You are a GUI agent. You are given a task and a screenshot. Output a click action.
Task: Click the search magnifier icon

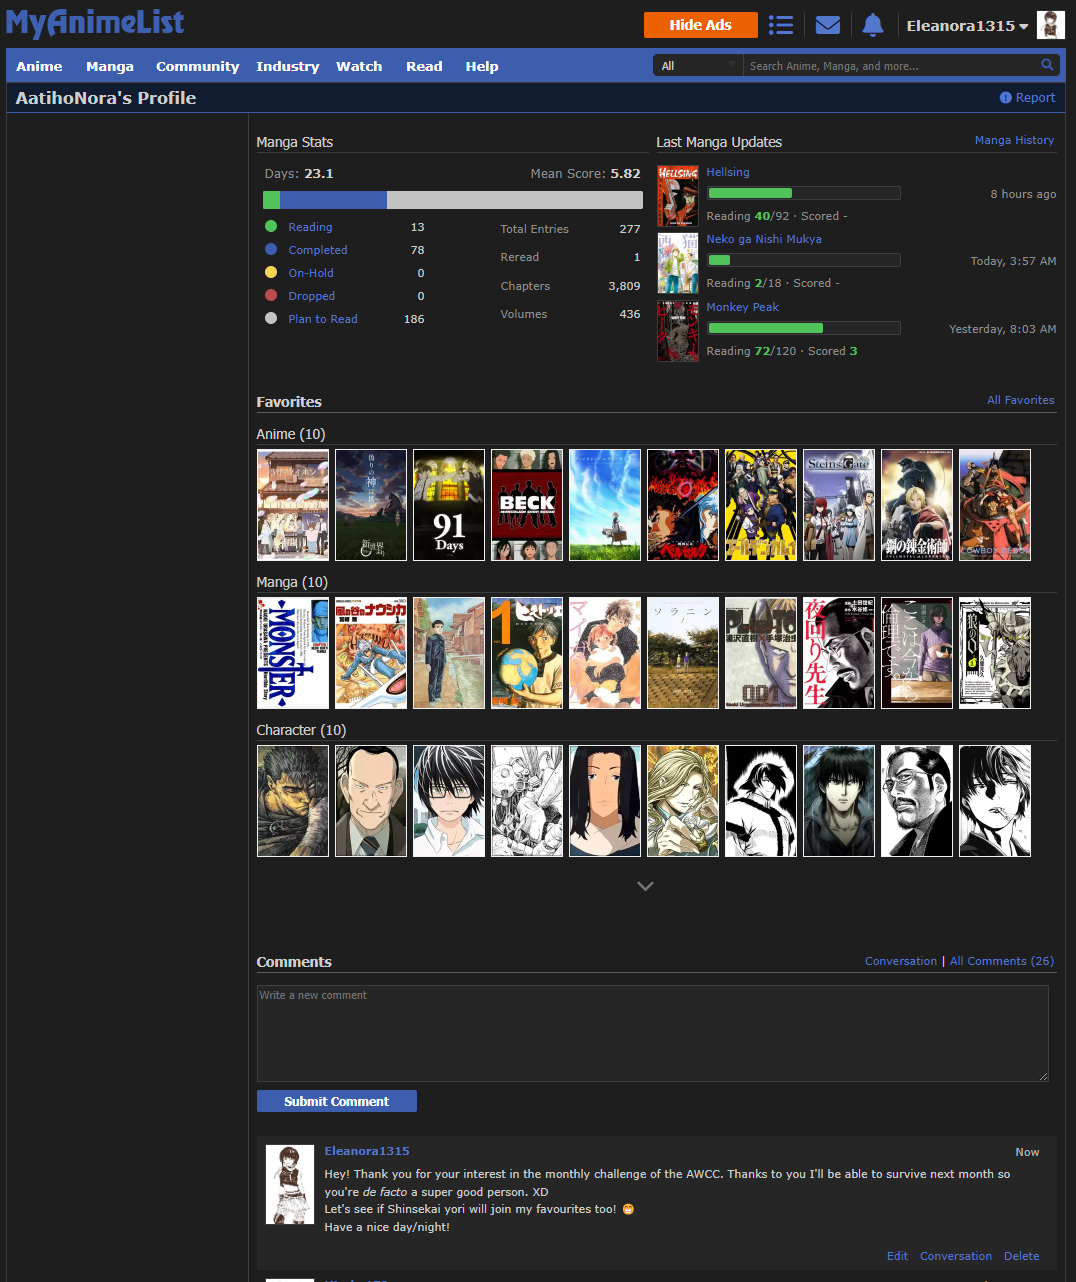(x=1047, y=65)
